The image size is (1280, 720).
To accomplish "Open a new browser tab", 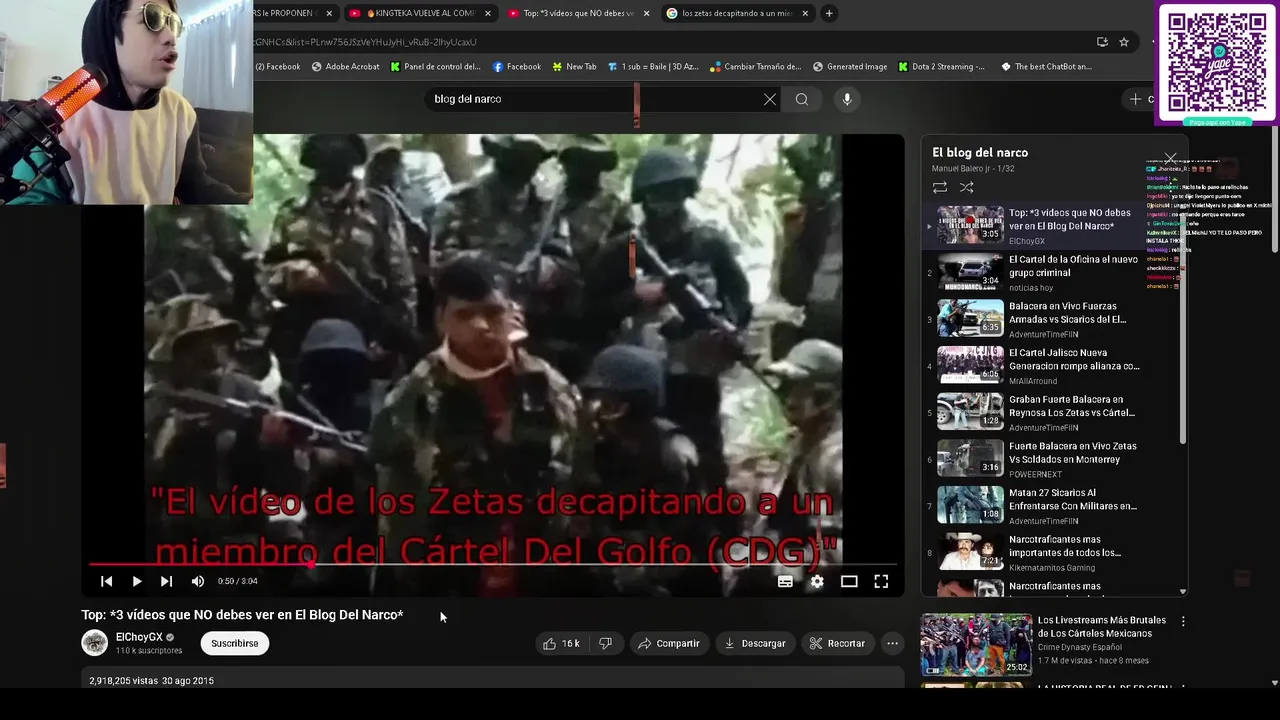I will coord(829,13).
